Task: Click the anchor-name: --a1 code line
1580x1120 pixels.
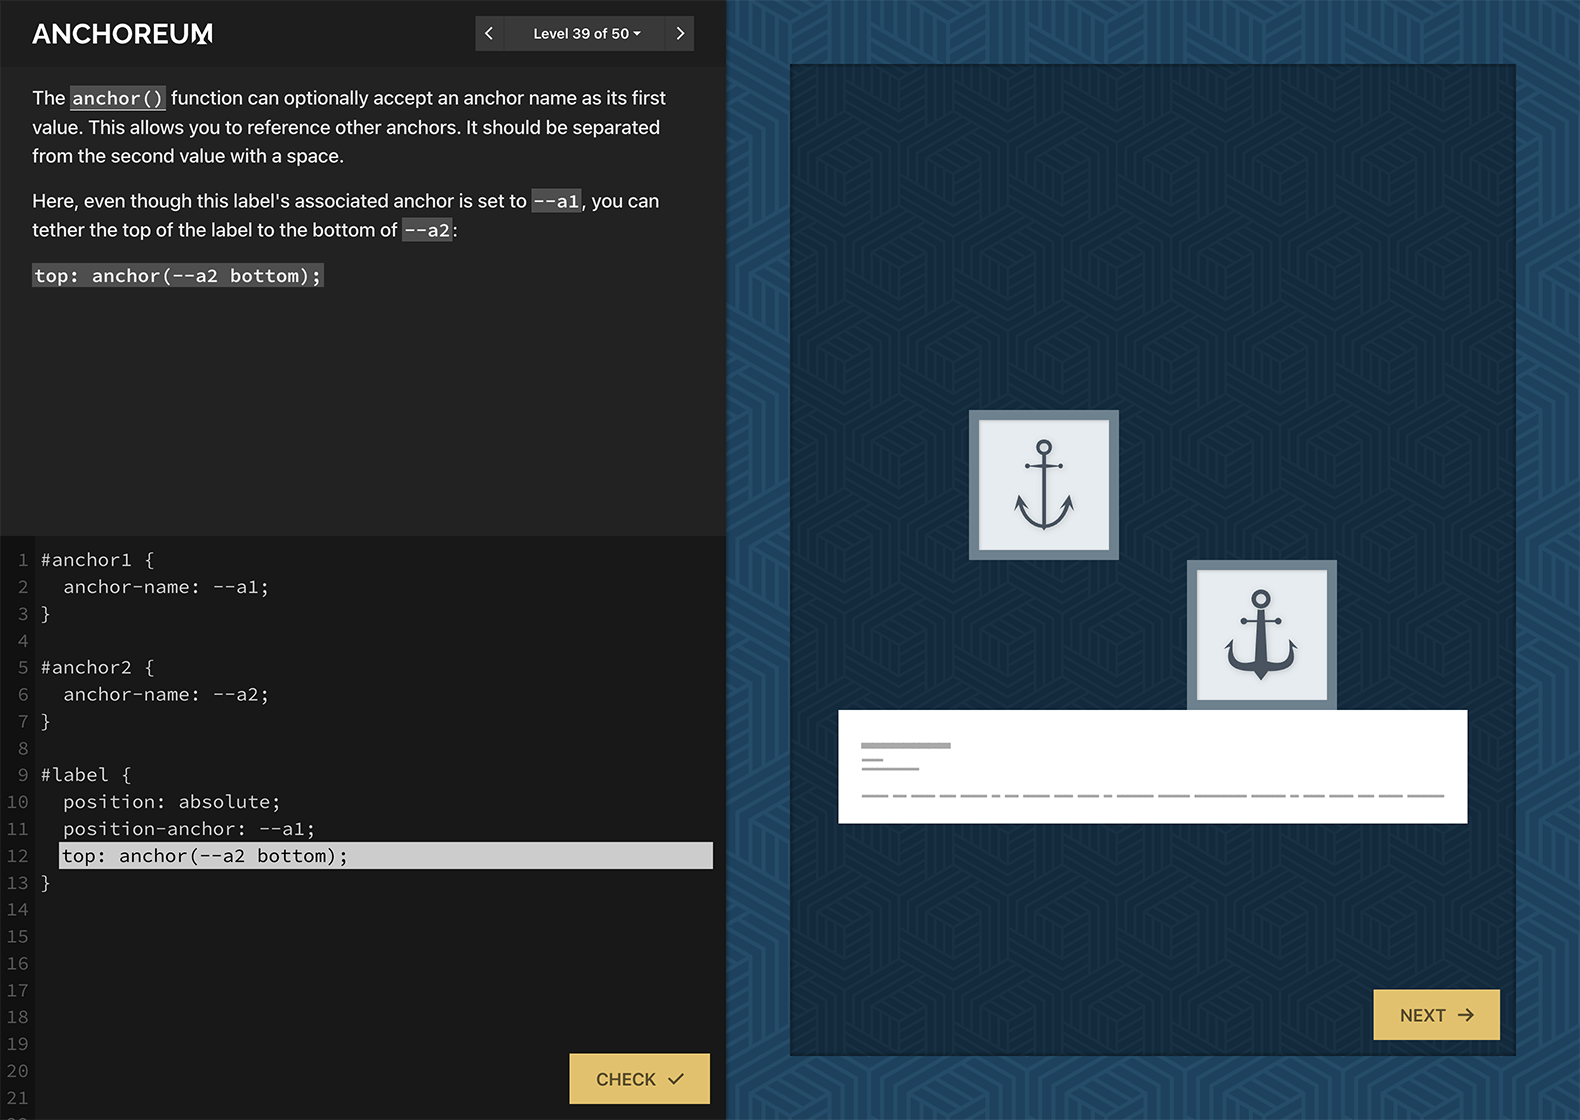Action: 166,587
